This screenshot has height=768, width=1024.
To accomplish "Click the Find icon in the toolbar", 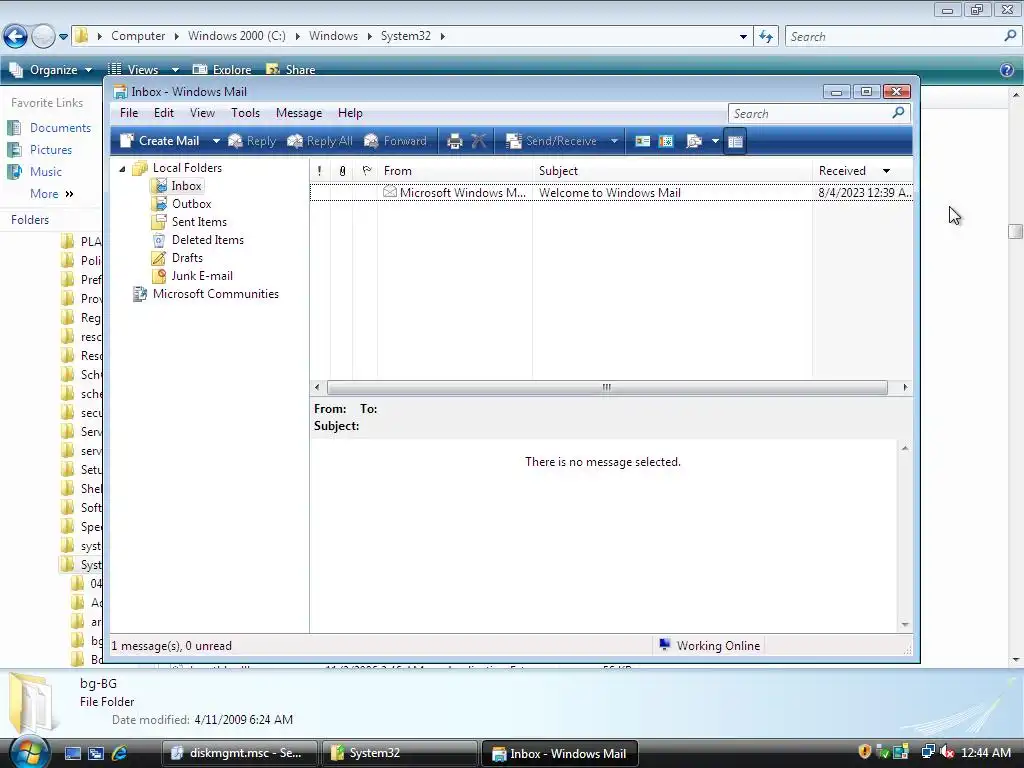I will coord(694,141).
